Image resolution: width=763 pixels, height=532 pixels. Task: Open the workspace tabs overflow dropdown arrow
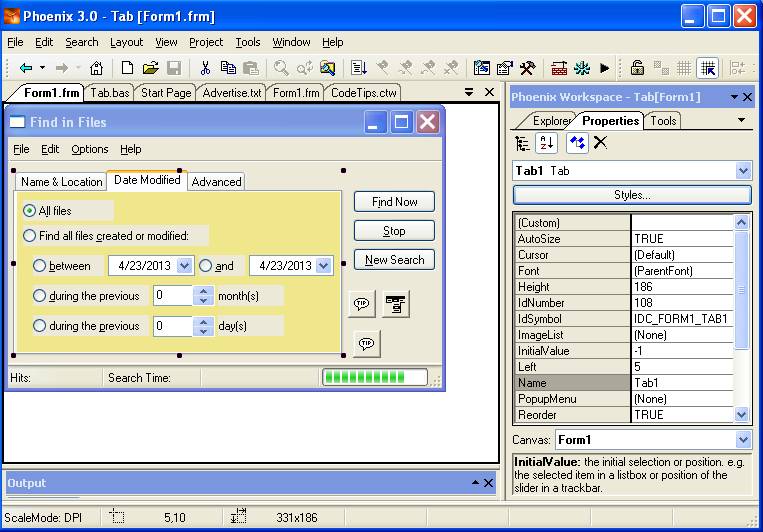point(741,120)
